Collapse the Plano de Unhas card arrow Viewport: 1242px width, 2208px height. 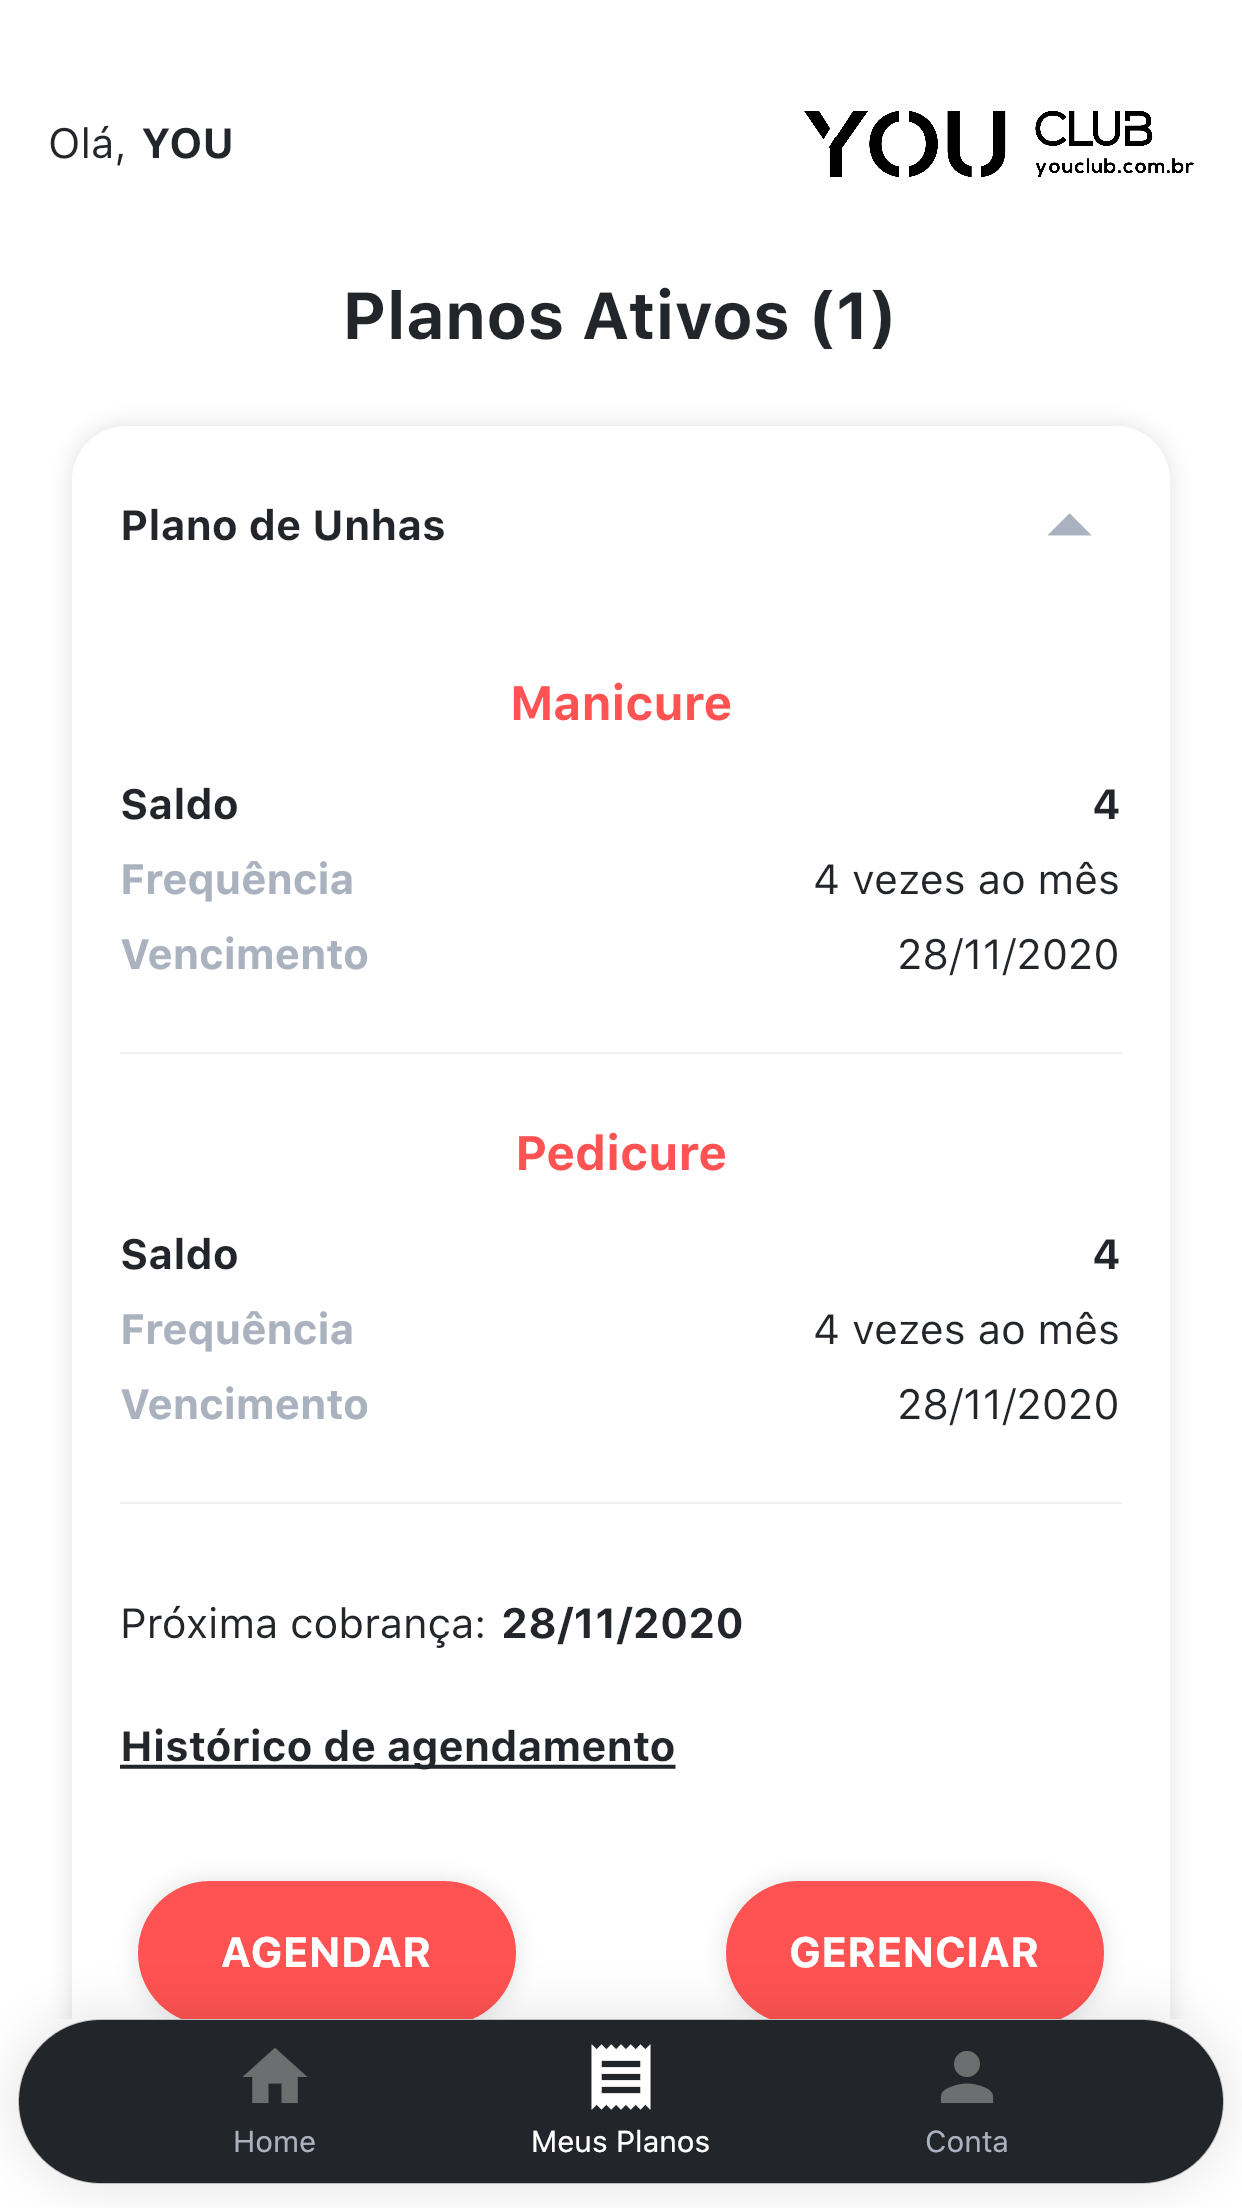1069,526
